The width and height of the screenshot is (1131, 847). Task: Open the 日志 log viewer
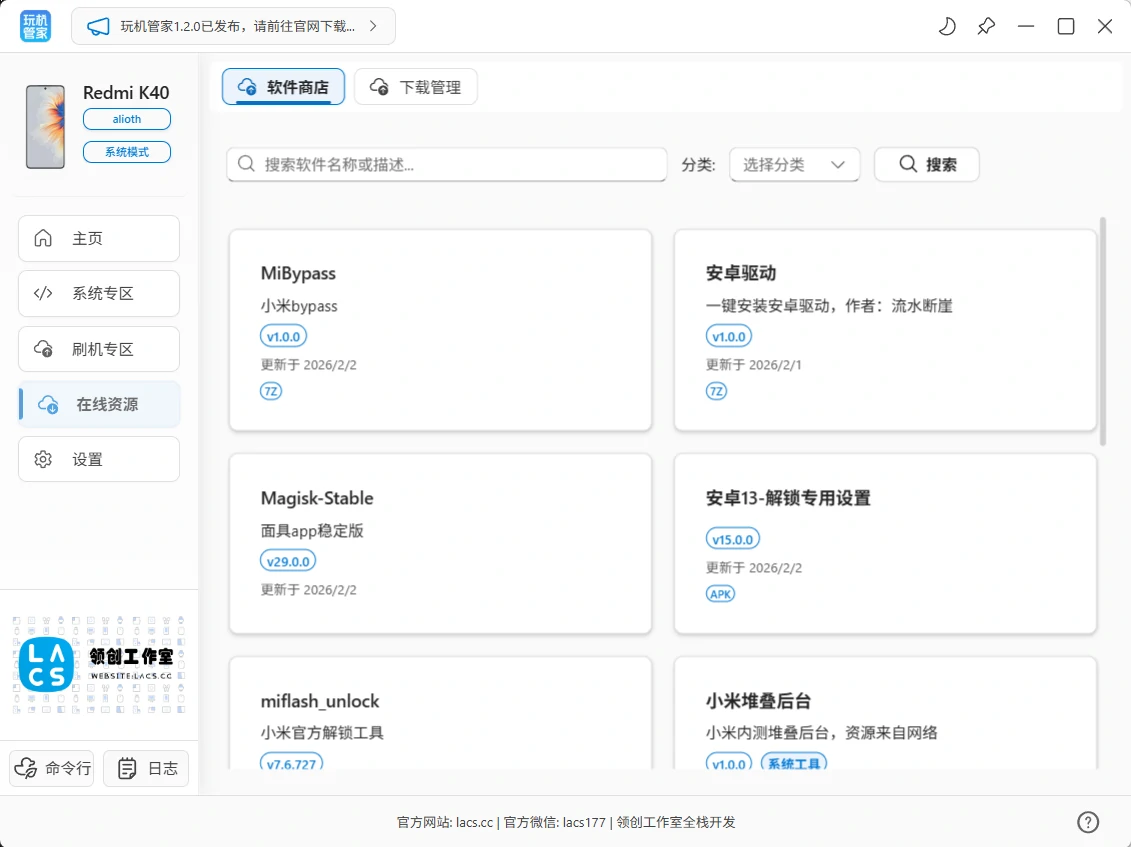tap(146, 768)
